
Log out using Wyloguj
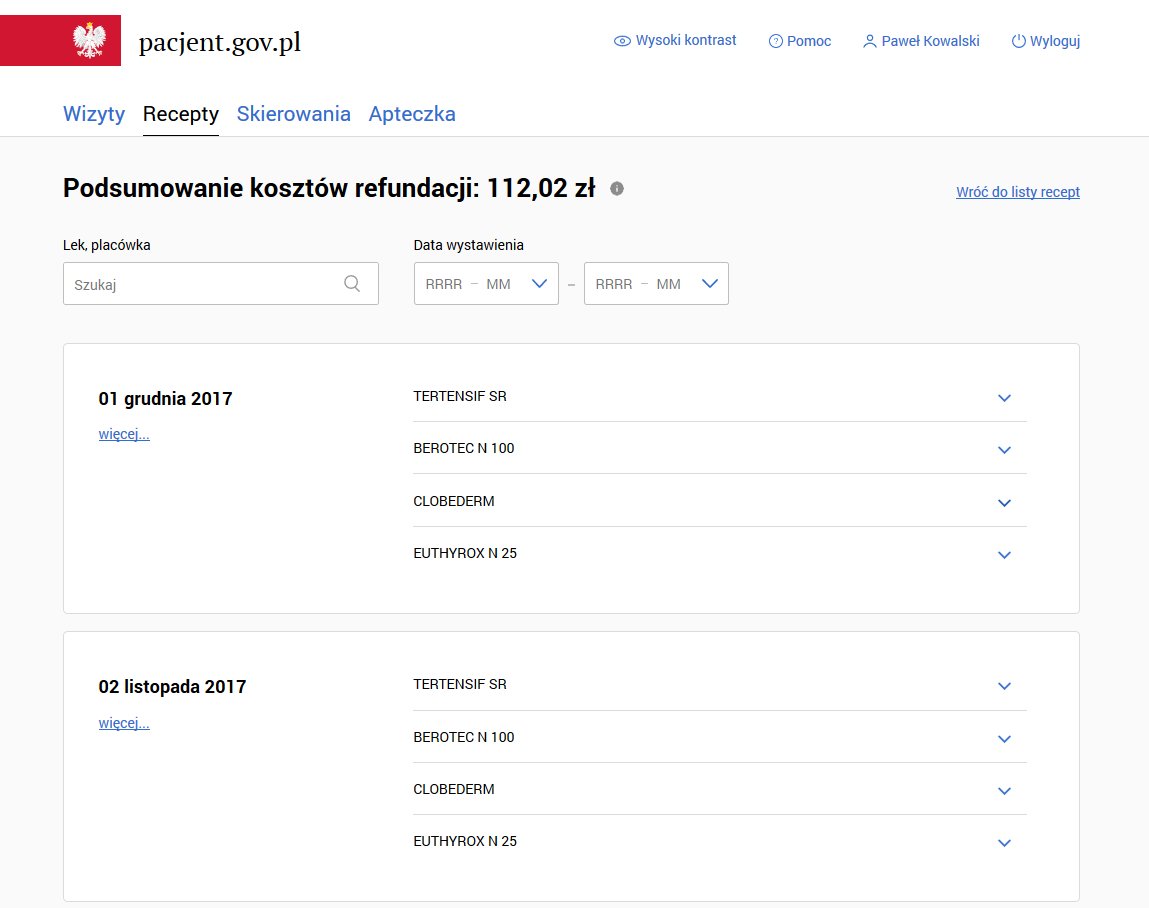(x=1046, y=41)
